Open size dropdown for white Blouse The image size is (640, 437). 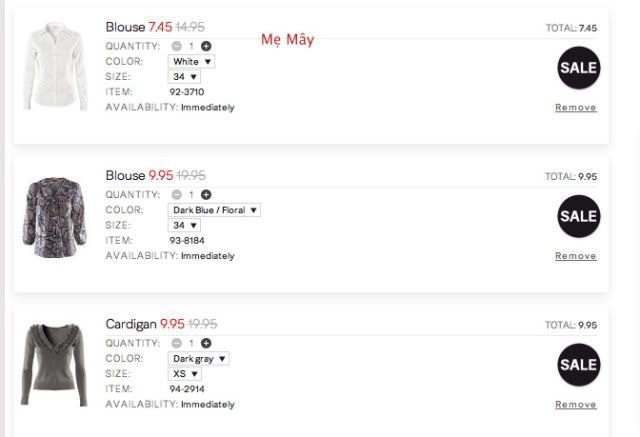click(185, 76)
